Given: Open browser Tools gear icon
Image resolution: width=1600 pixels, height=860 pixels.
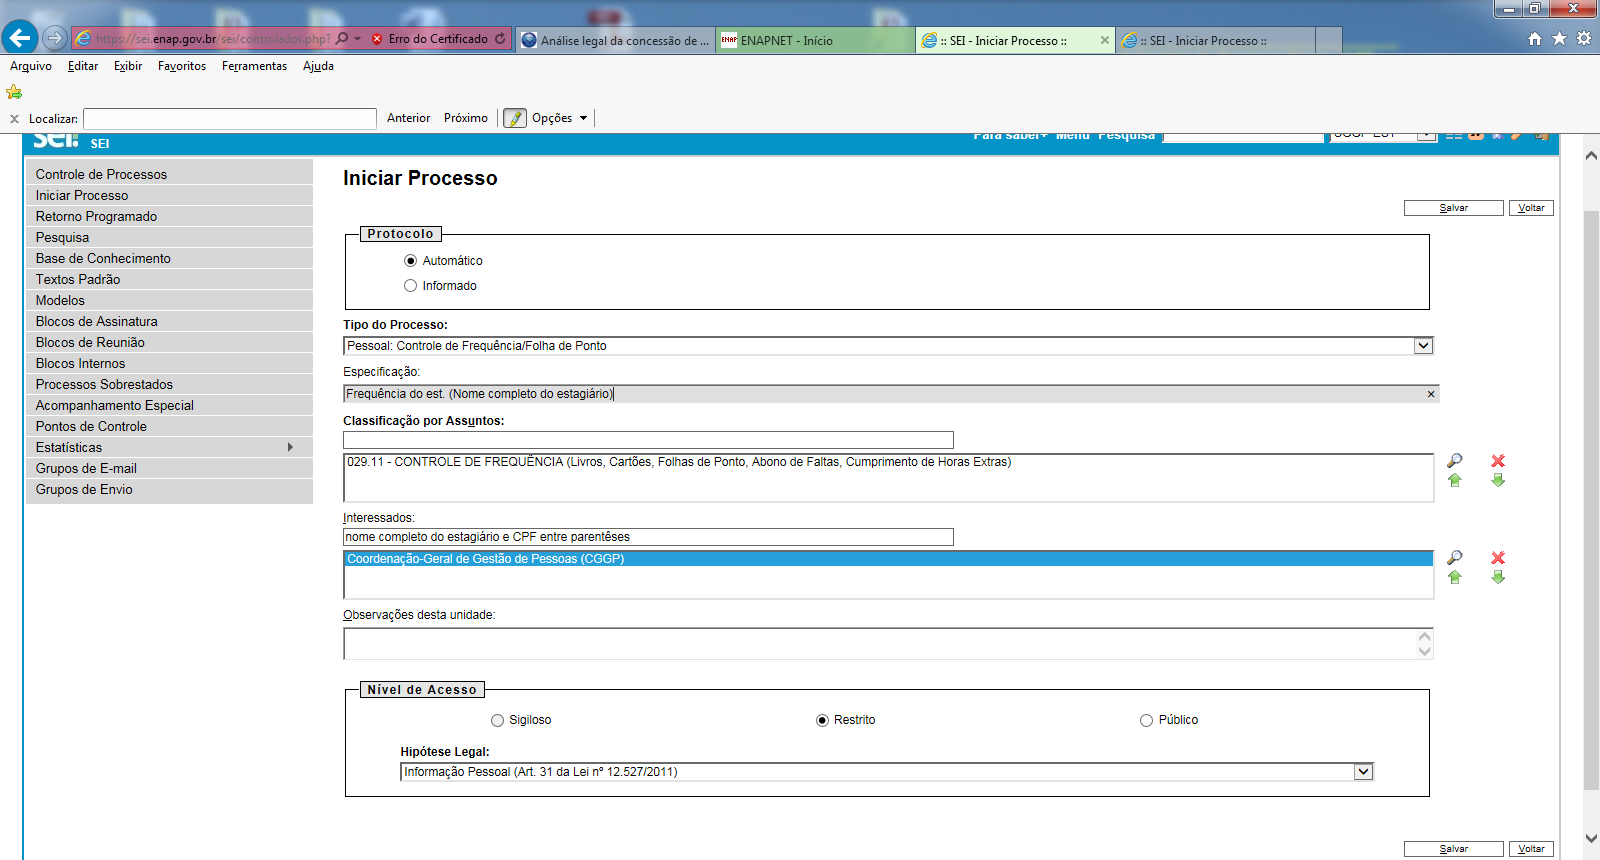Looking at the screenshot, I should click(1584, 38).
